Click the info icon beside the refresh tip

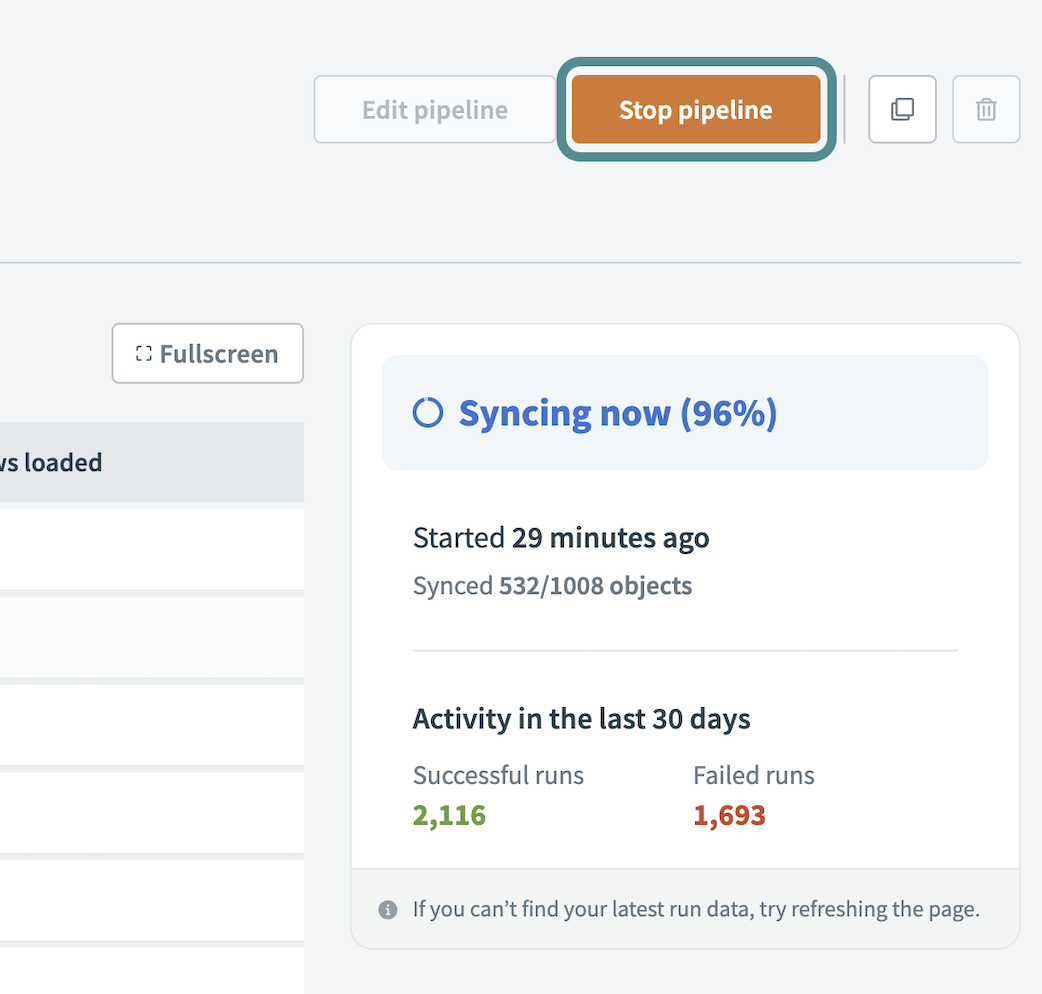(x=388, y=909)
